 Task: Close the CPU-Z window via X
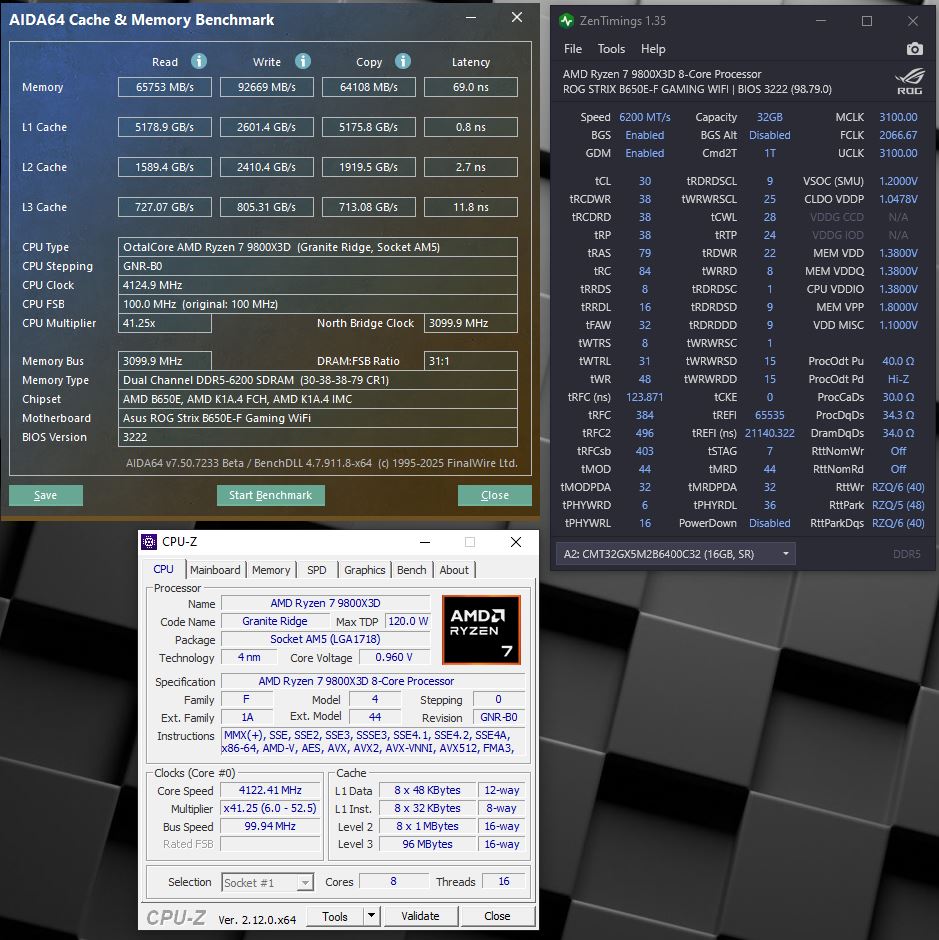coord(516,542)
